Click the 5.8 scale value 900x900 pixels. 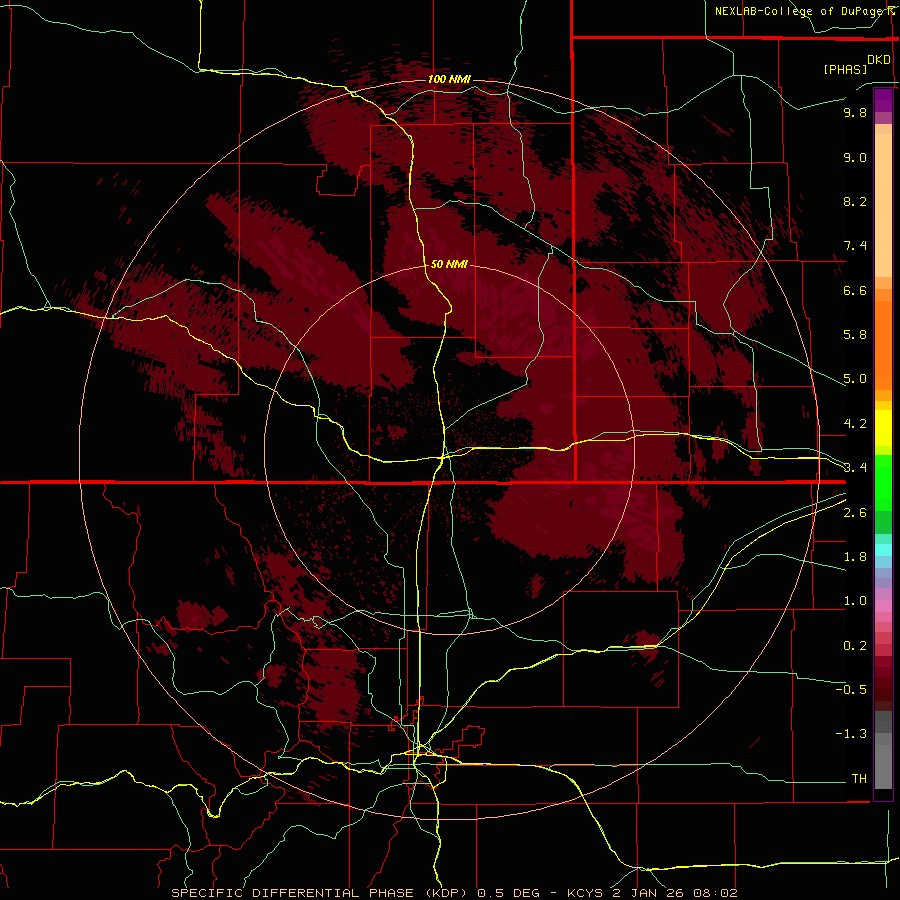(855, 335)
